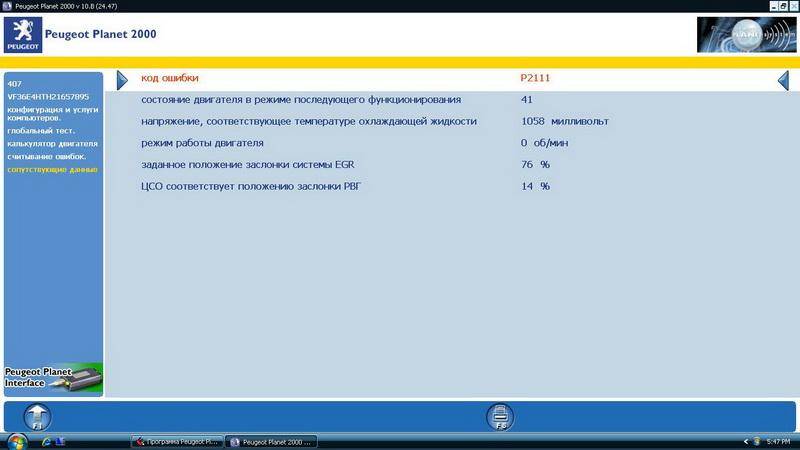This screenshot has width=800, height=450.
Task: Click Peugeot Planet 2000 taskbar button
Action: 271,441
